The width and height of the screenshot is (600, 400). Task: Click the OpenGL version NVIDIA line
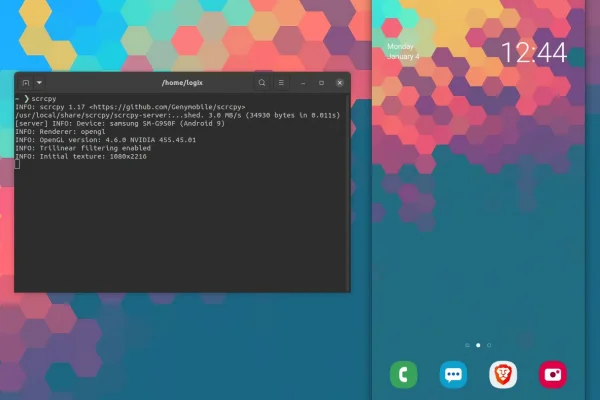[105, 140]
